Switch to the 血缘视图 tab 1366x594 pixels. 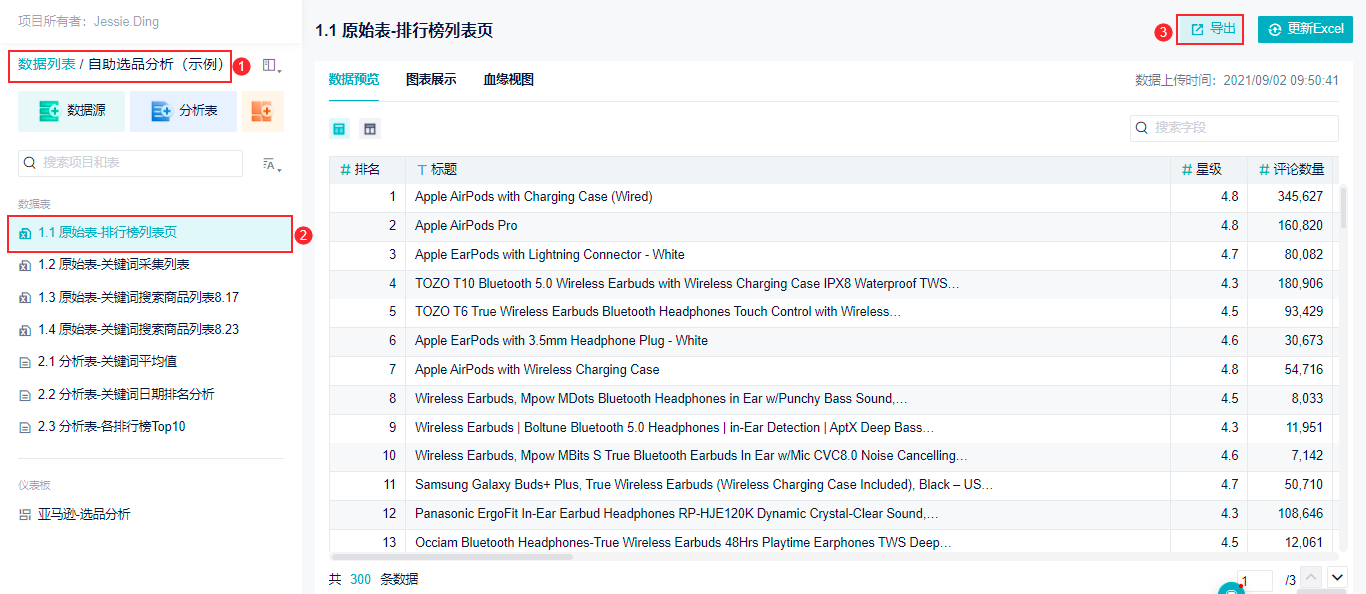point(509,80)
